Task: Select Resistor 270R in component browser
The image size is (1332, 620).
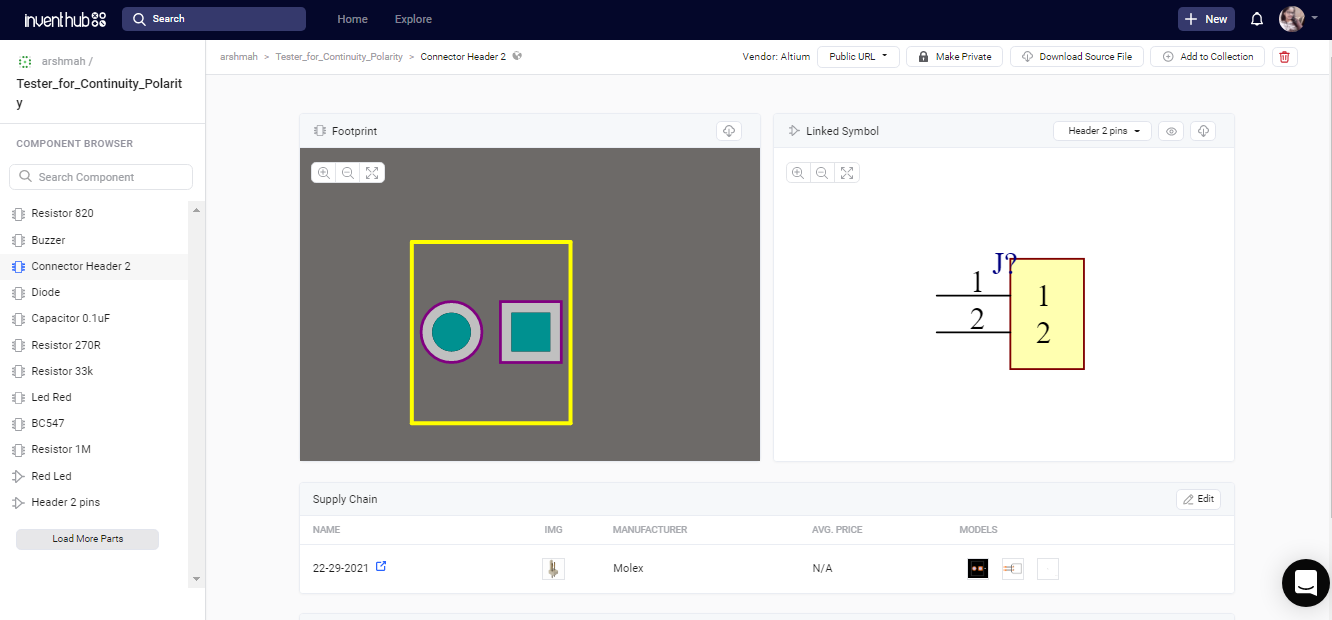Action: 66,345
